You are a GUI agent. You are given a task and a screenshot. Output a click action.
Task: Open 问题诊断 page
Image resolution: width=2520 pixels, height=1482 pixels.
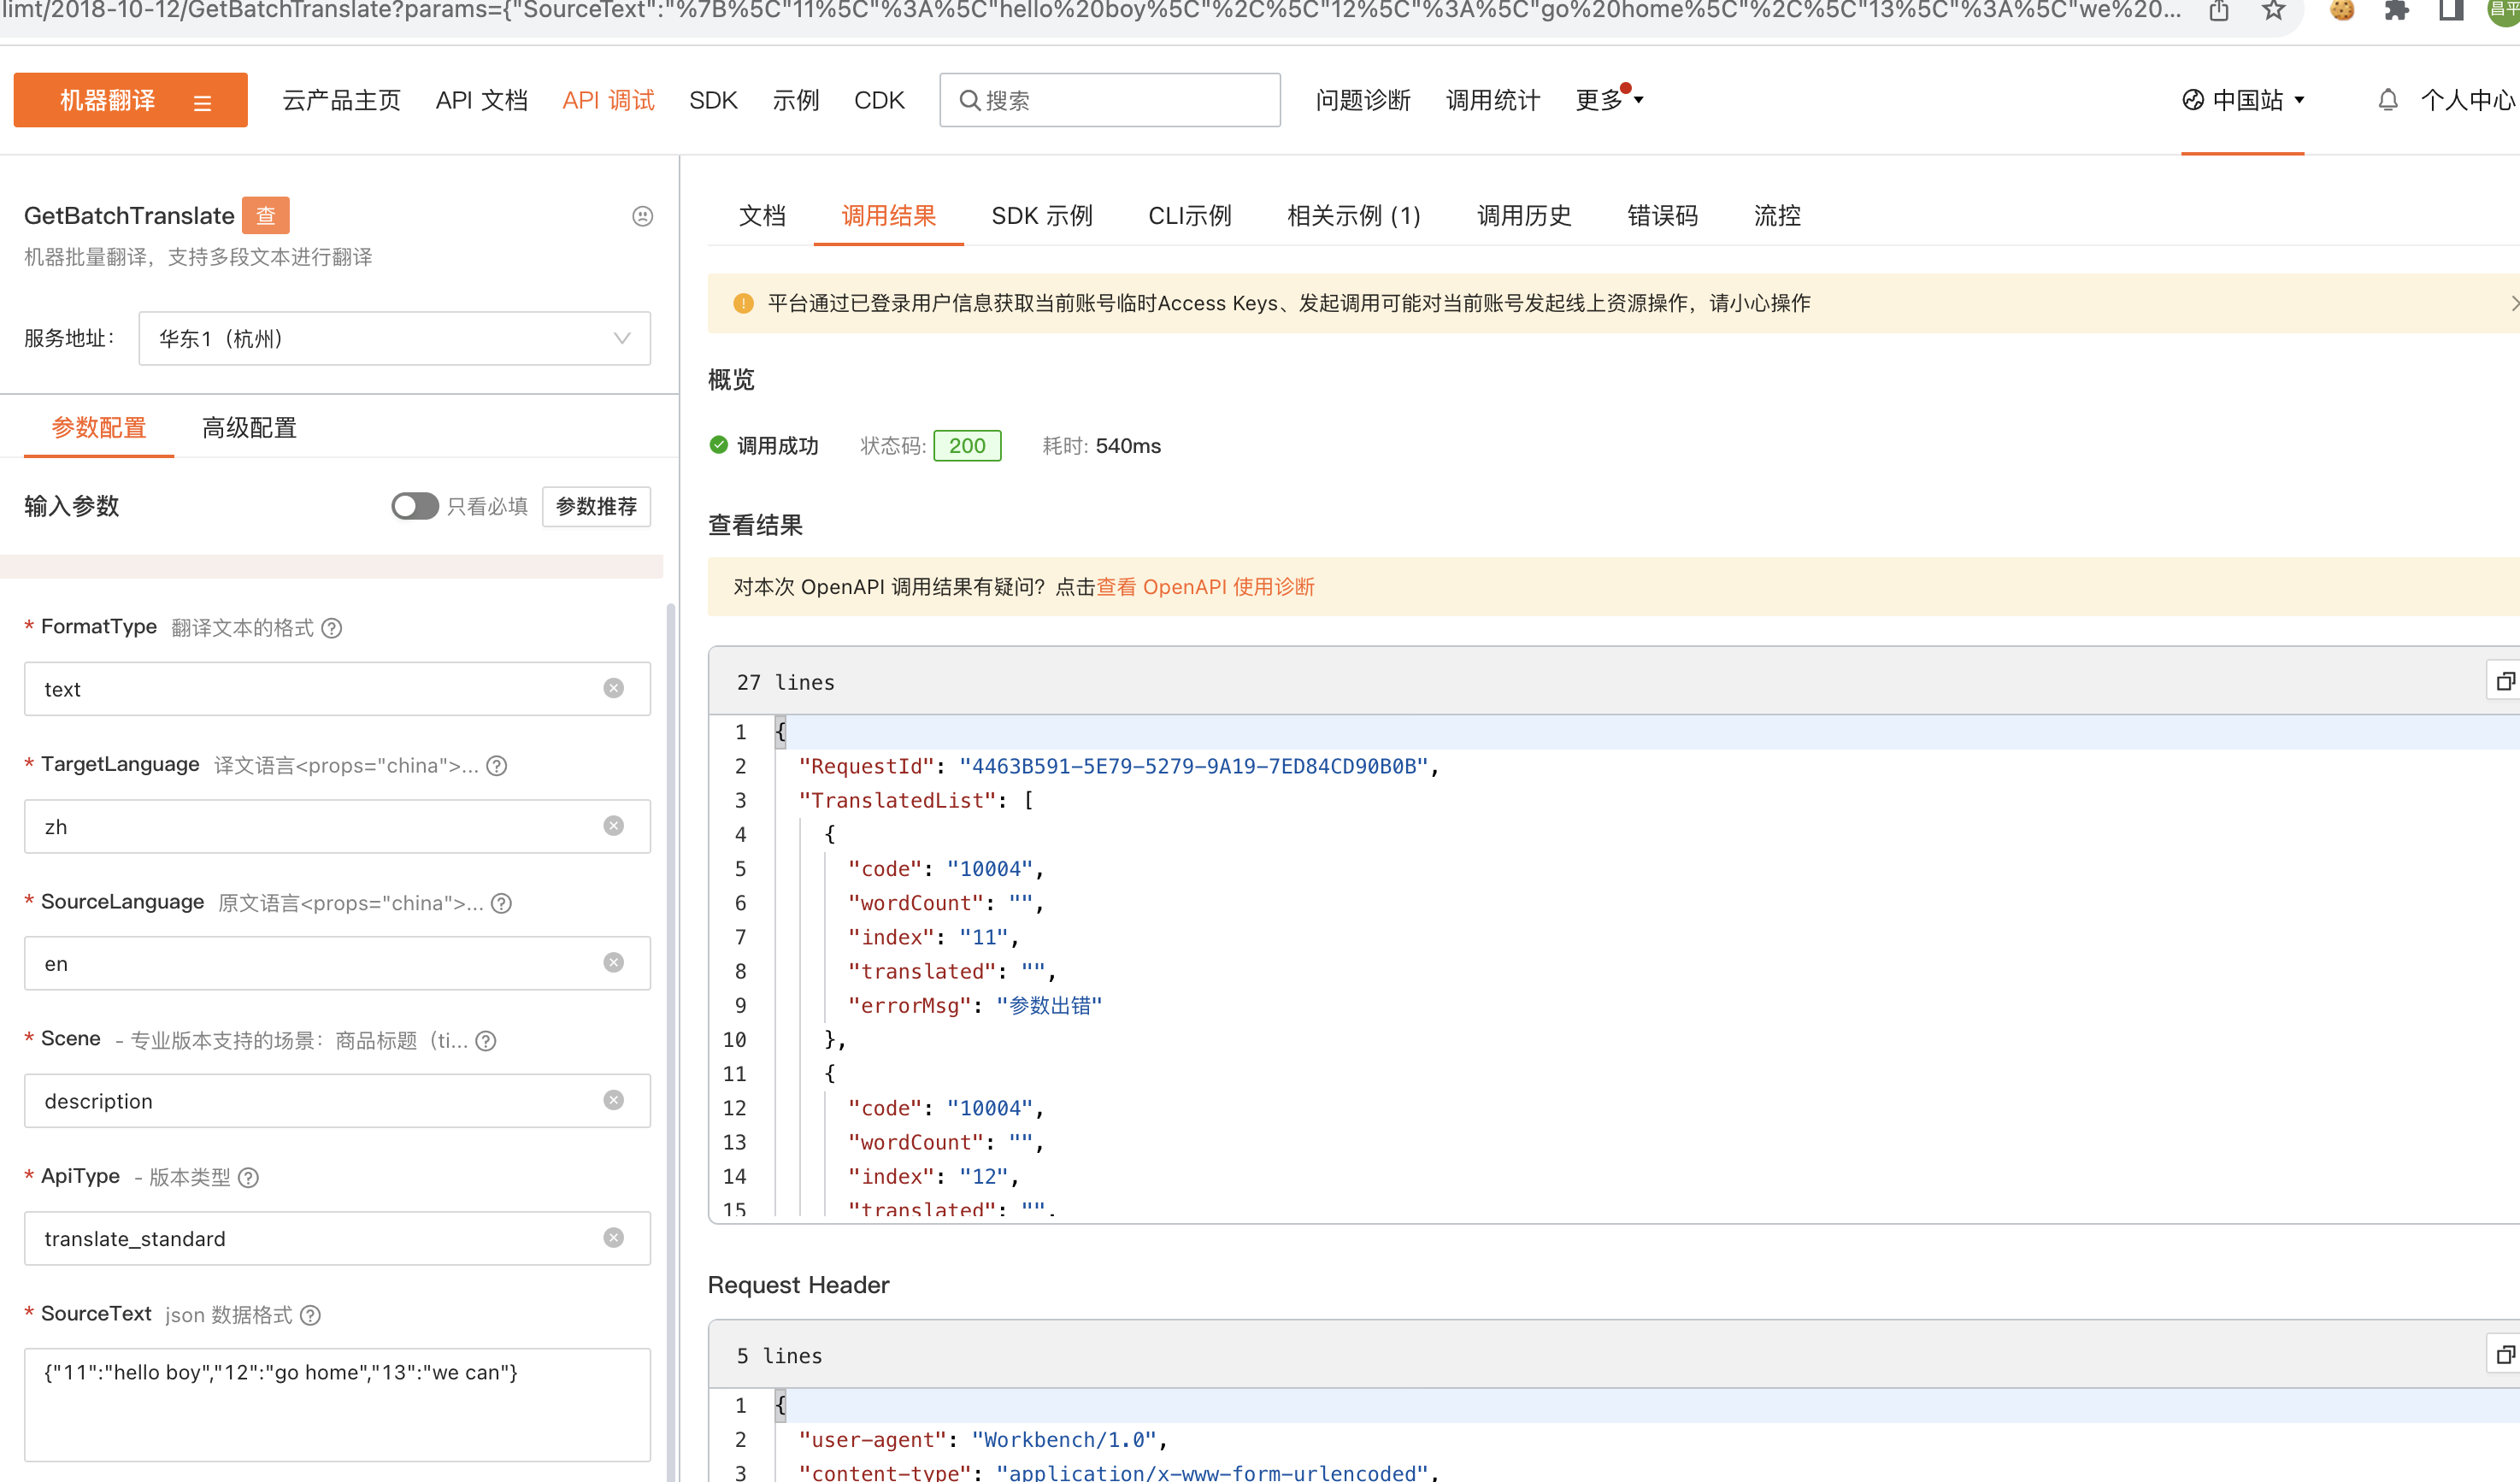[1363, 100]
